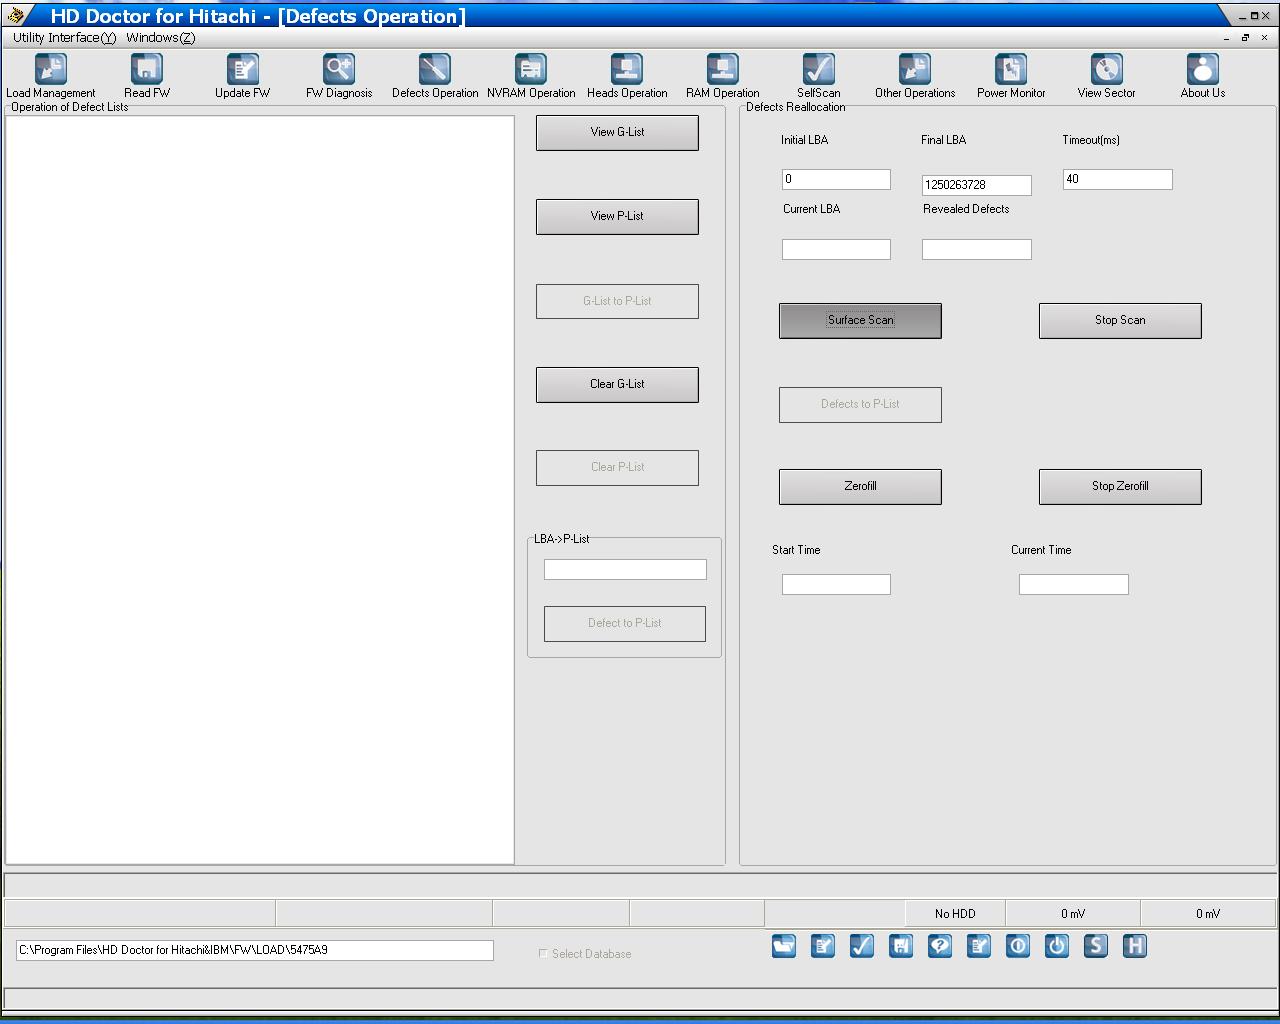The width and height of the screenshot is (1280, 1024).
Task: Click the Defect to P-List button
Action: coord(625,624)
